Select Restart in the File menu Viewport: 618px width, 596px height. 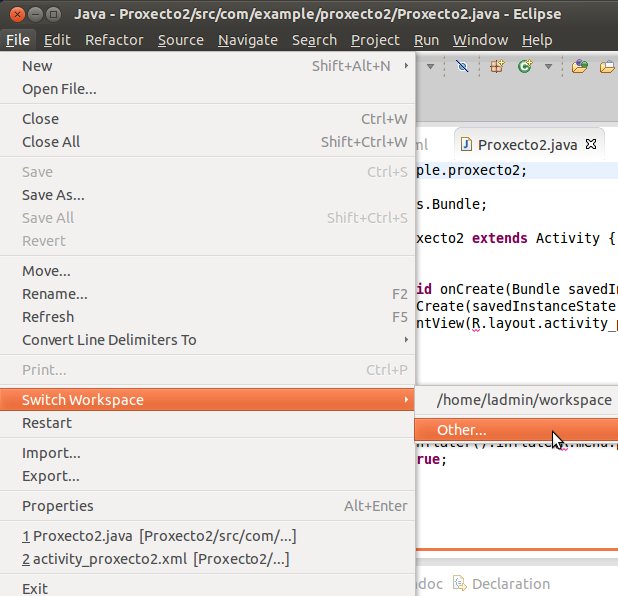coord(207,423)
